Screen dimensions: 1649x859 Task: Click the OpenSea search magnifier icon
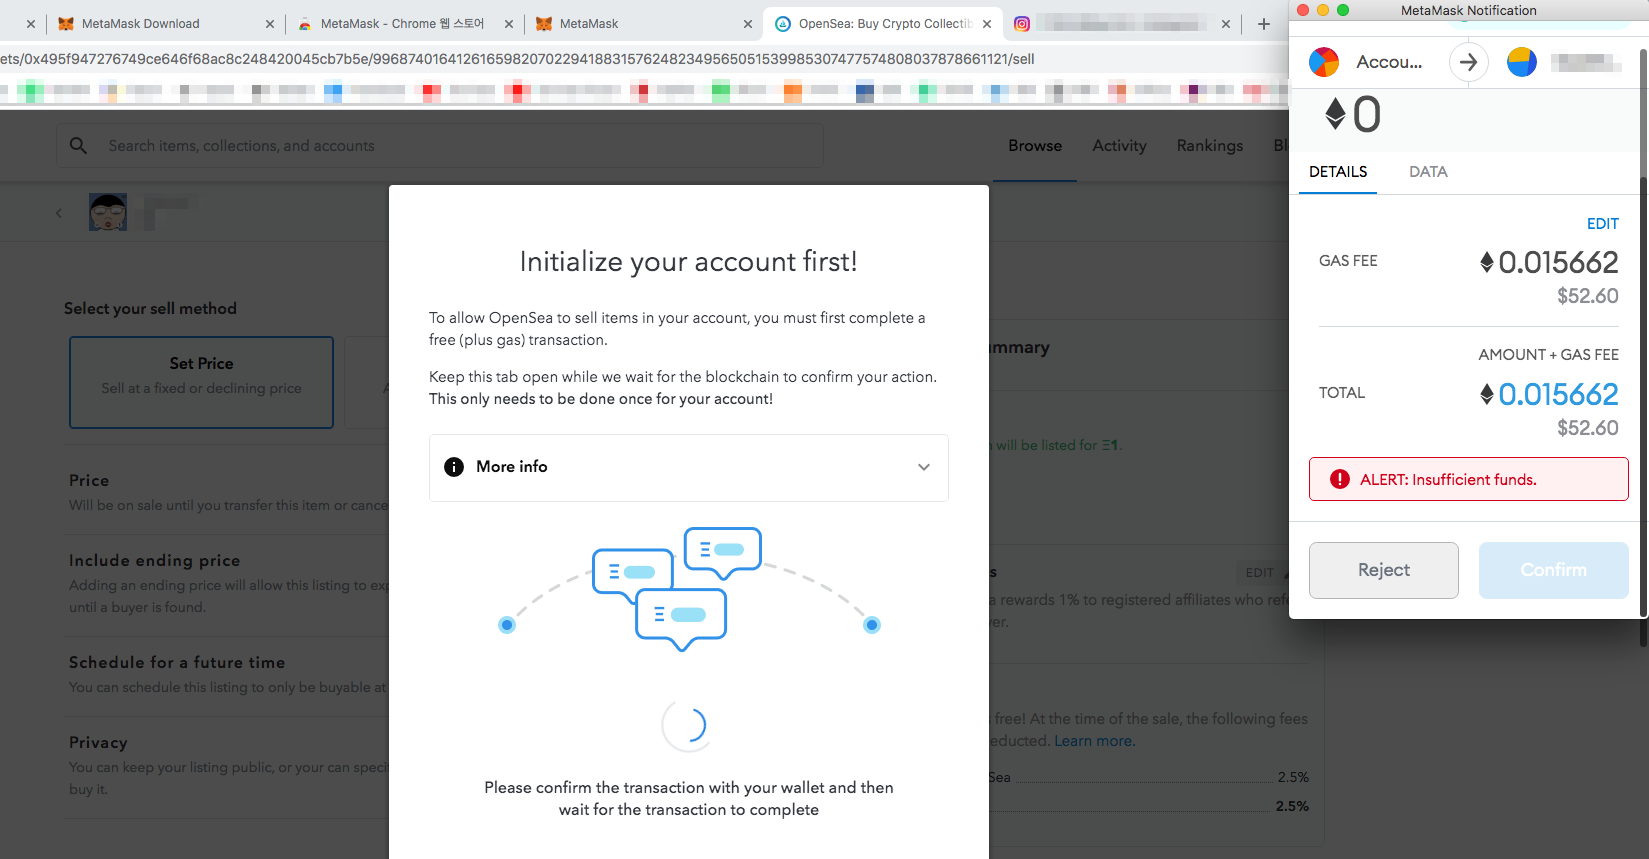[x=79, y=146]
